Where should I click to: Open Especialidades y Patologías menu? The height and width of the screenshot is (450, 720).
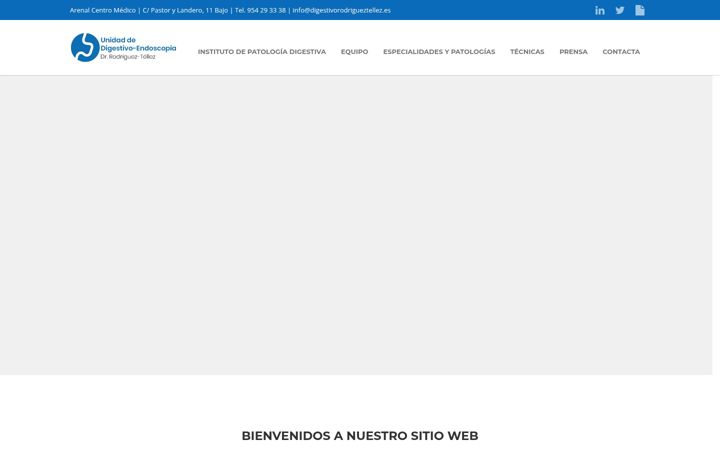point(439,52)
